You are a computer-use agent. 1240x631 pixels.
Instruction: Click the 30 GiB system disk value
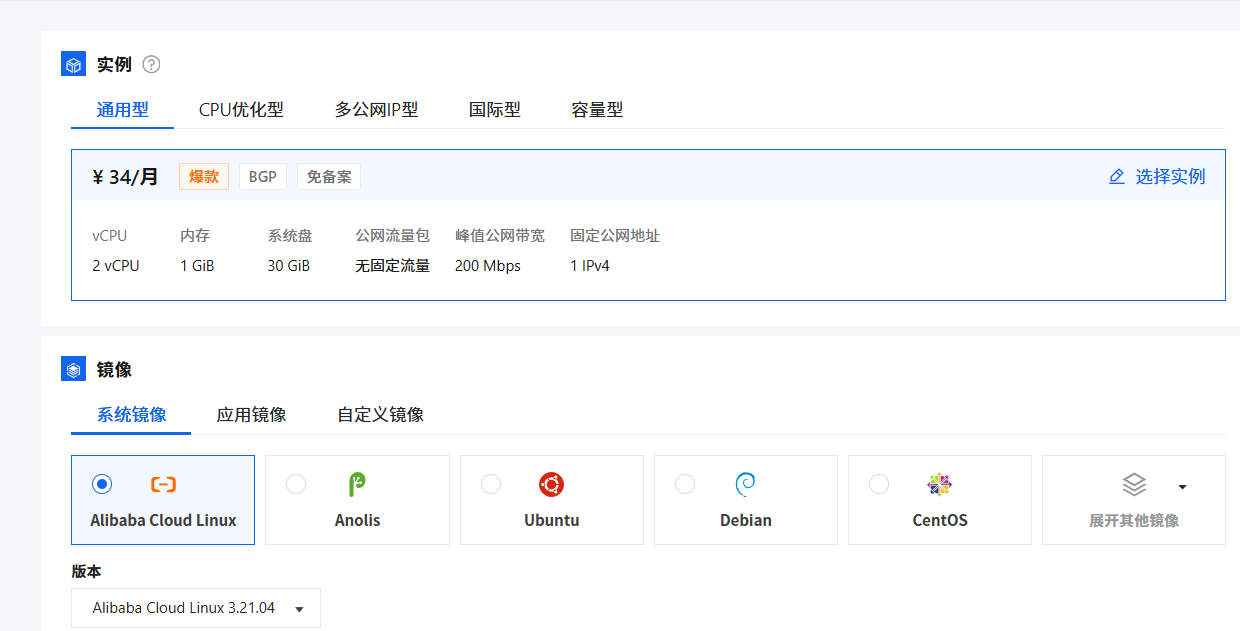(288, 266)
